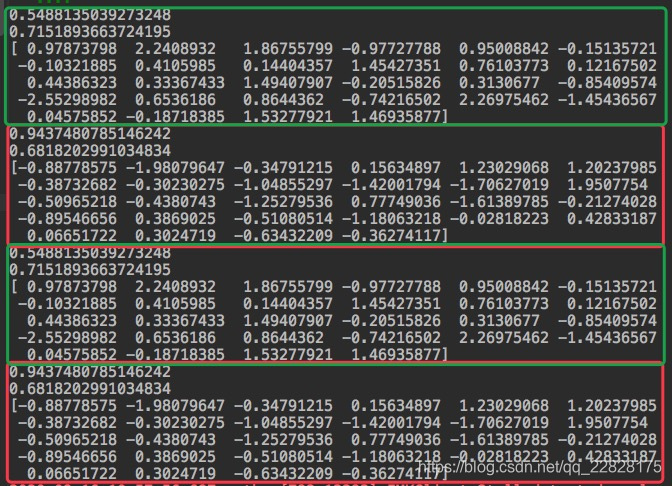
Task: Click value -0.10321885 in the third printed array
Action: 67,303
